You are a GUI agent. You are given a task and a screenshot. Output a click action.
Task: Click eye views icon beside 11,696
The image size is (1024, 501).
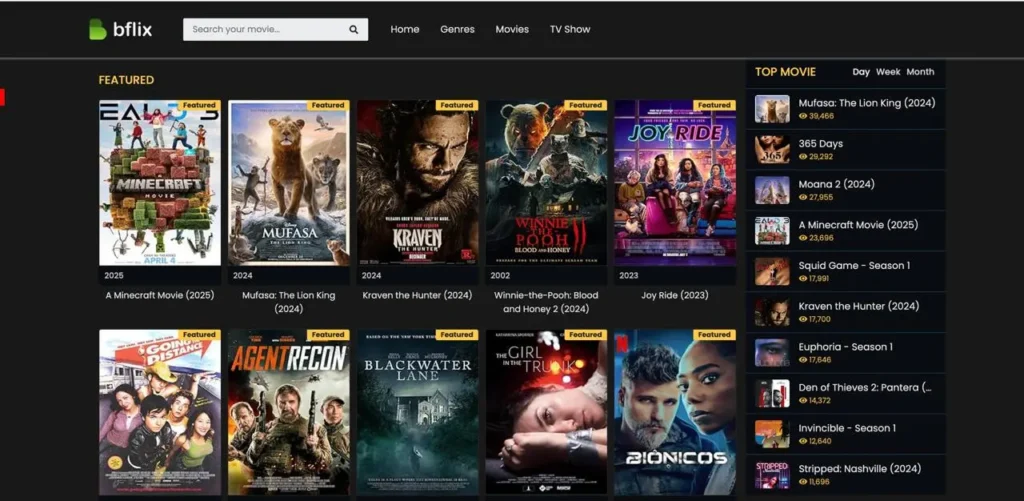point(803,481)
